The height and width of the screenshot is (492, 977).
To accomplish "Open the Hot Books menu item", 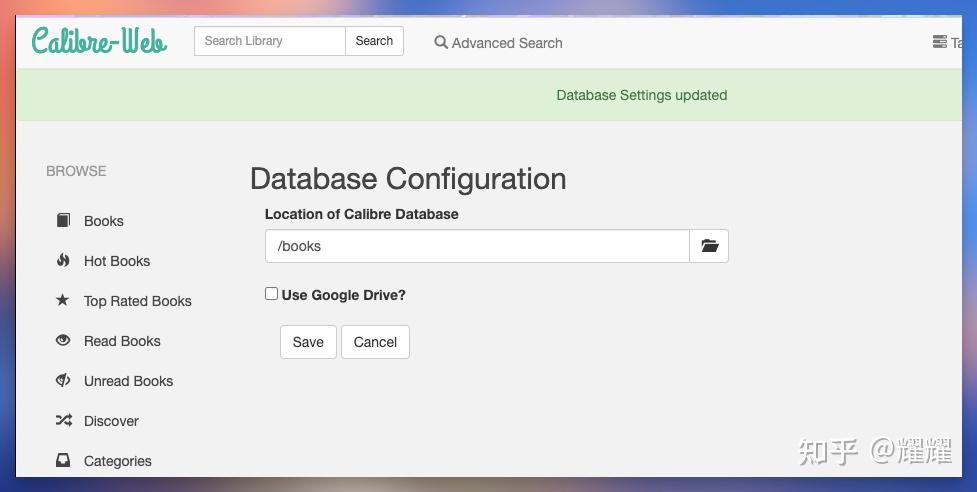I will pyautogui.click(x=117, y=261).
